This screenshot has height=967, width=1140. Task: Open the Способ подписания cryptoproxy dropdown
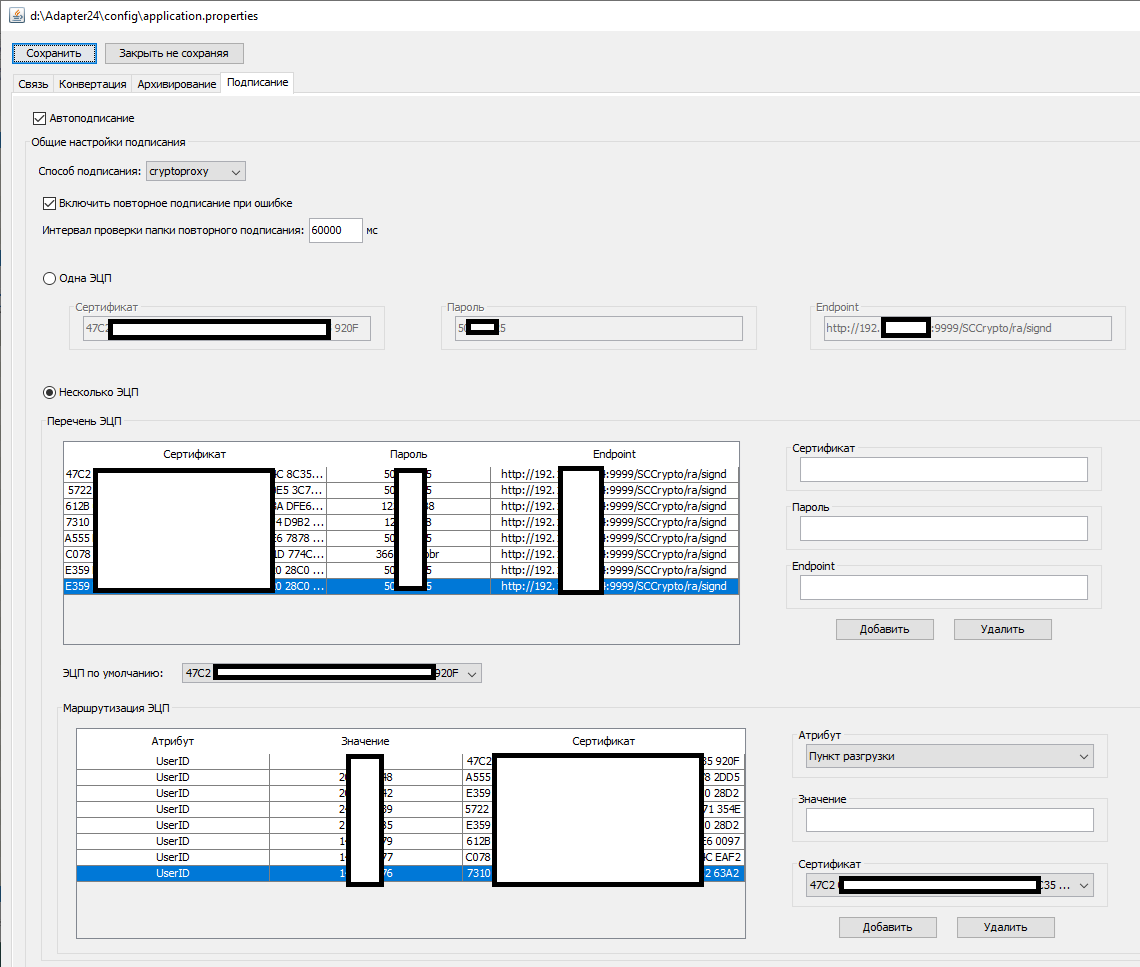click(196, 171)
